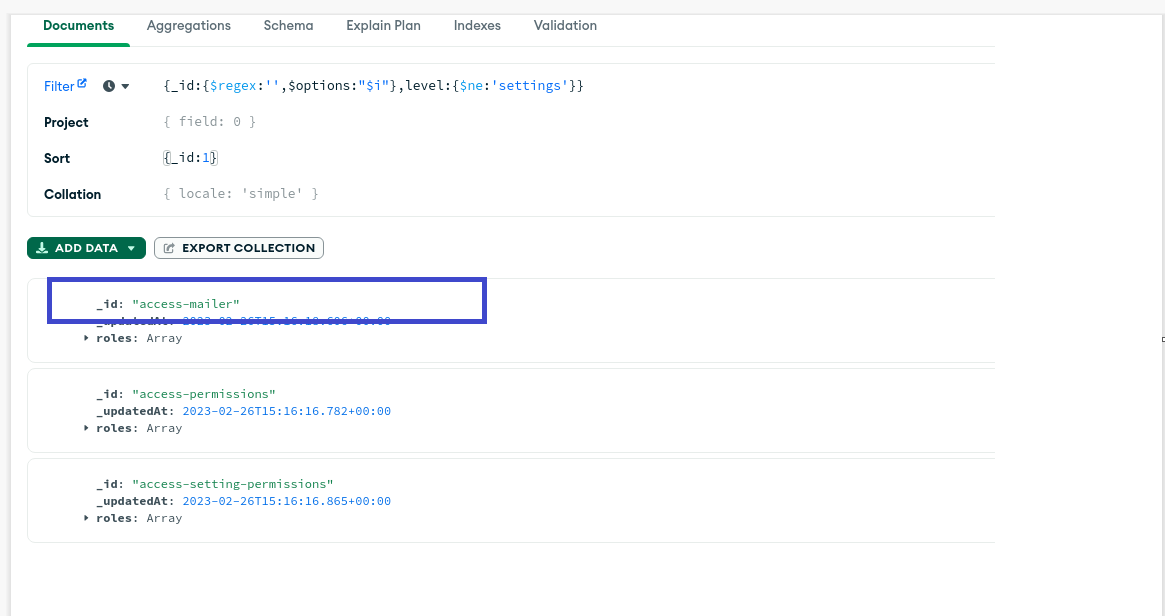Click inside the Sort input field
The image size is (1165, 616).
click(300, 157)
